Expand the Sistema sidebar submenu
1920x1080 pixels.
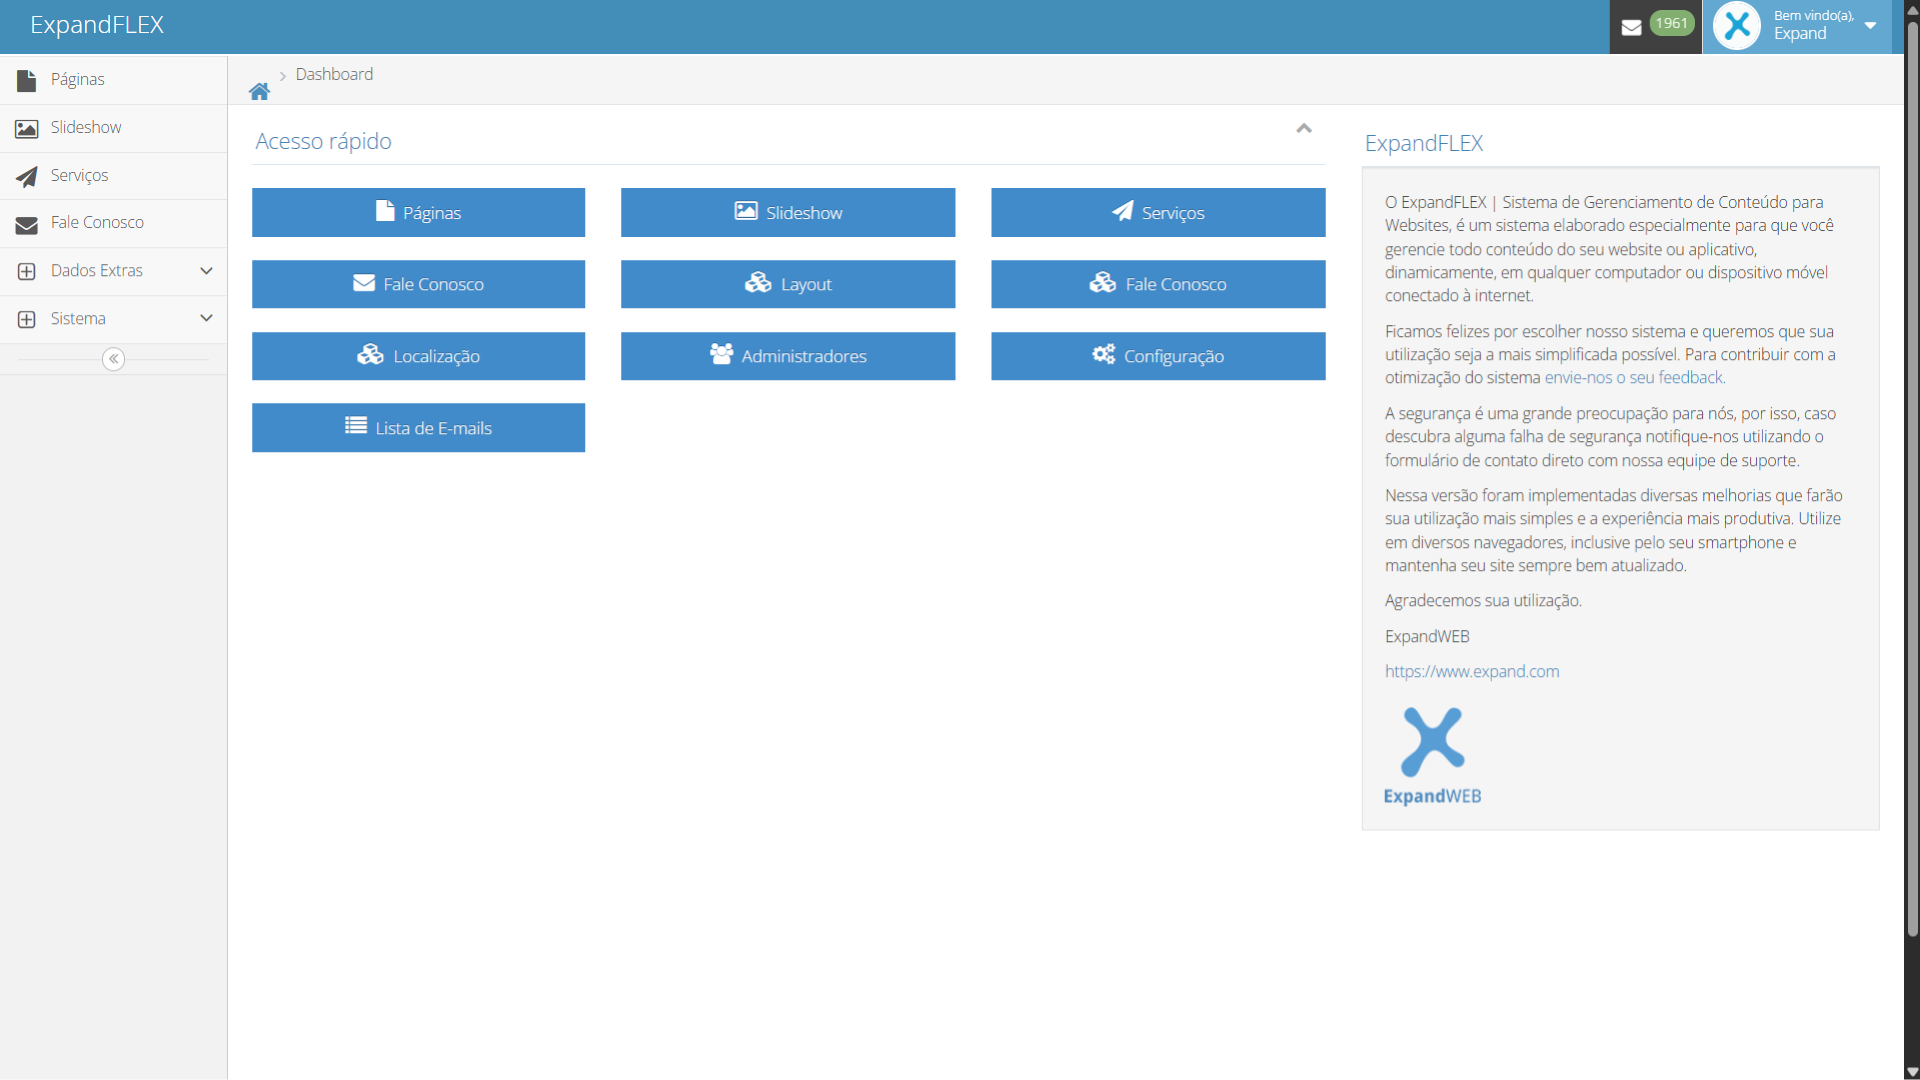(x=206, y=319)
